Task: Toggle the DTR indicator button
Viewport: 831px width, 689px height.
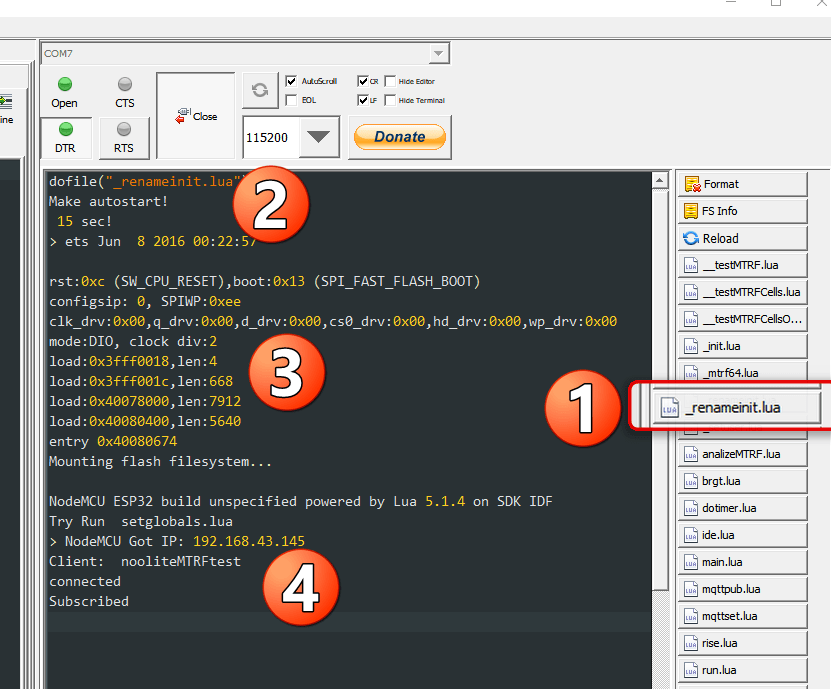Action: (66, 137)
